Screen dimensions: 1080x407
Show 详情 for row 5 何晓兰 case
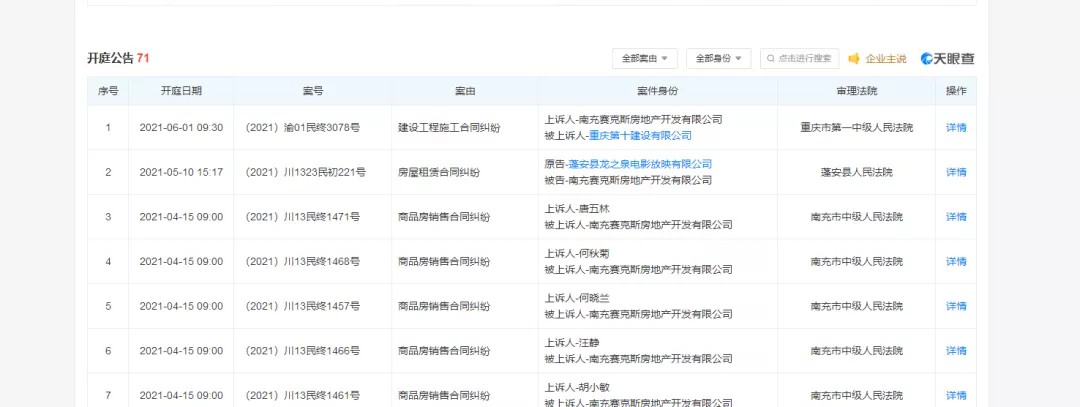click(x=956, y=306)
